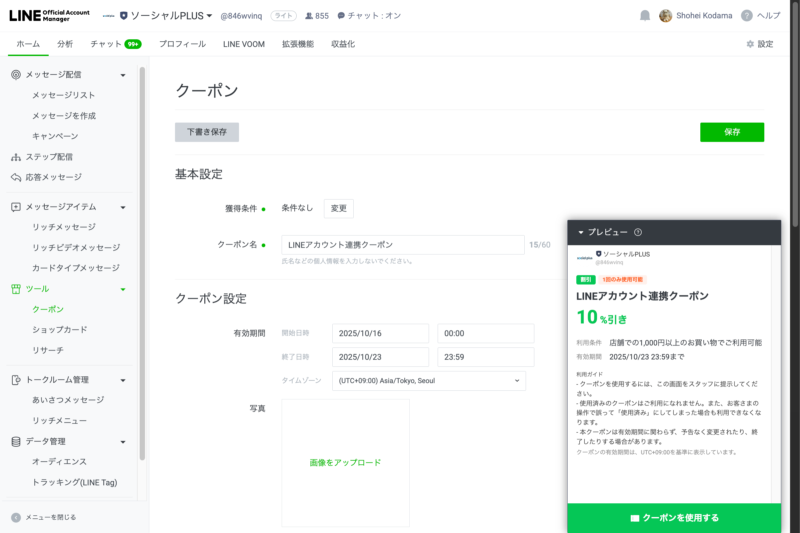Click the クーポンを使用する preview button

674,518
